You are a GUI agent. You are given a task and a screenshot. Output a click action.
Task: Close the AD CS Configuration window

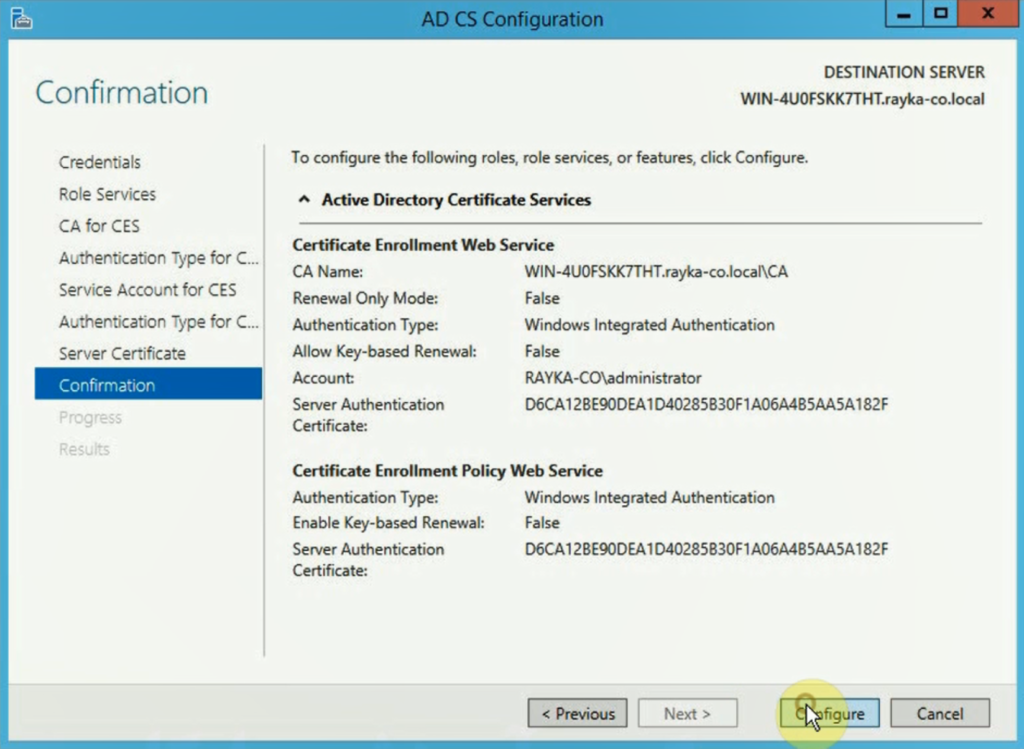988,14
